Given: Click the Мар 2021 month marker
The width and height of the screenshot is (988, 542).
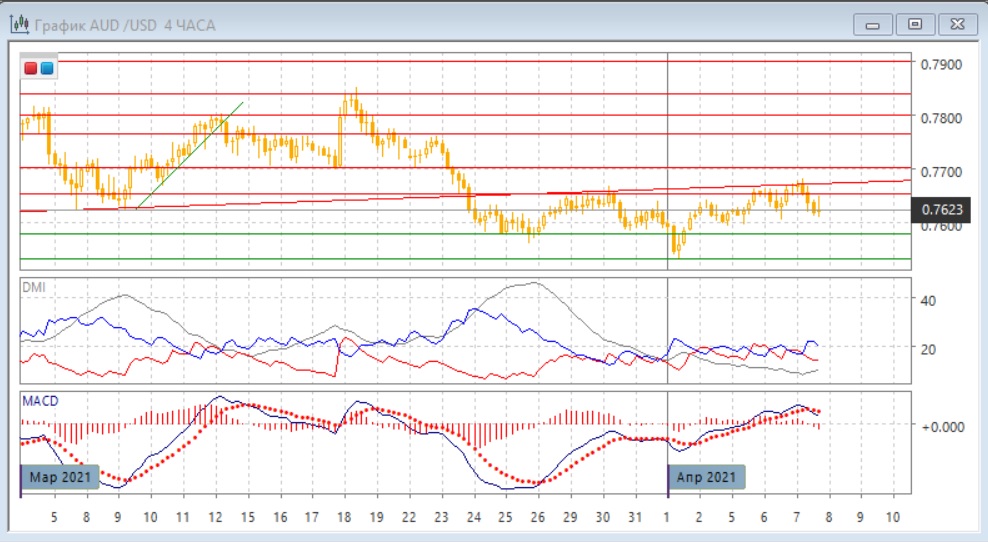Looking at the screenshot, I should pyautogui.click(x=60, y=477).
